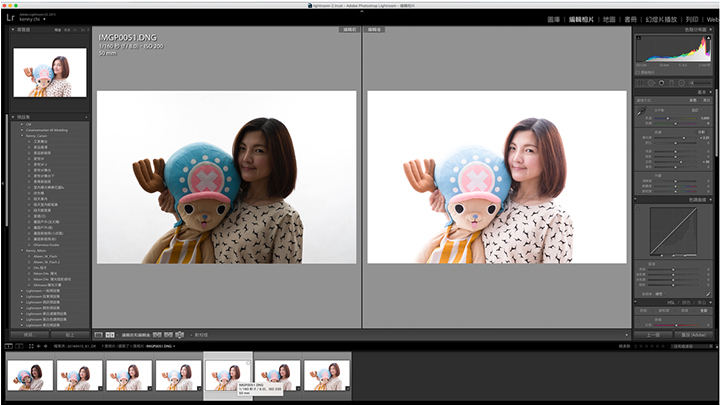Click the 貼上 button
The image size is (720, 405).
point(70,335)
